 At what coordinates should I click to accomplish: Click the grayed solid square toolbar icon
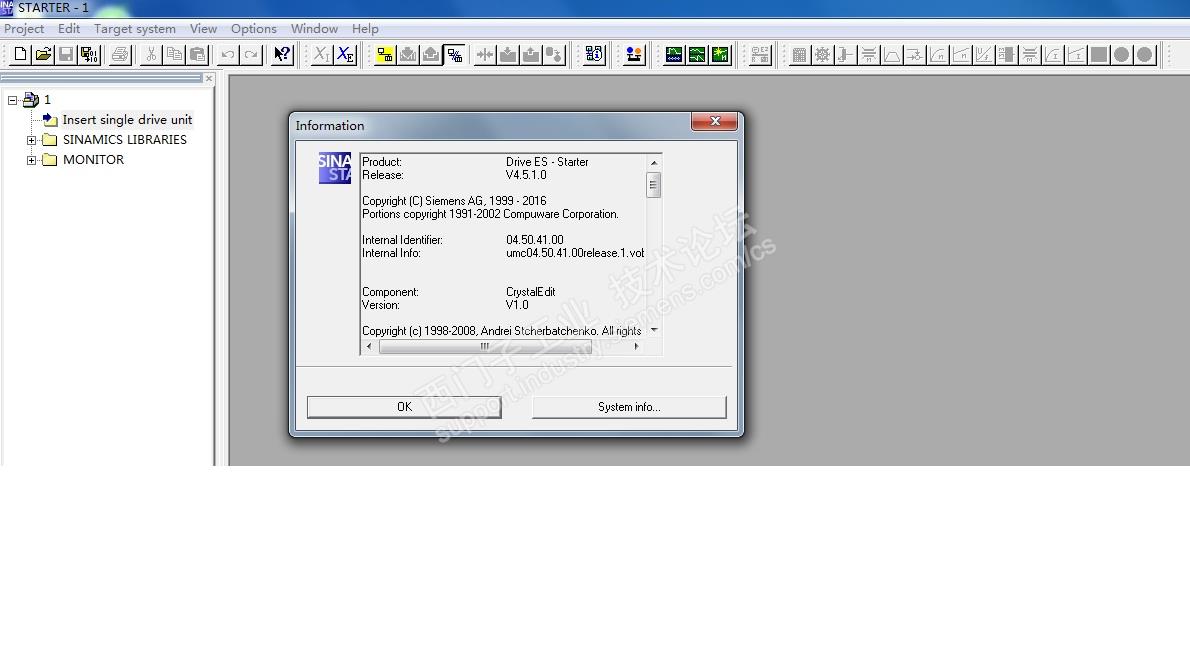pos(1098,55)
